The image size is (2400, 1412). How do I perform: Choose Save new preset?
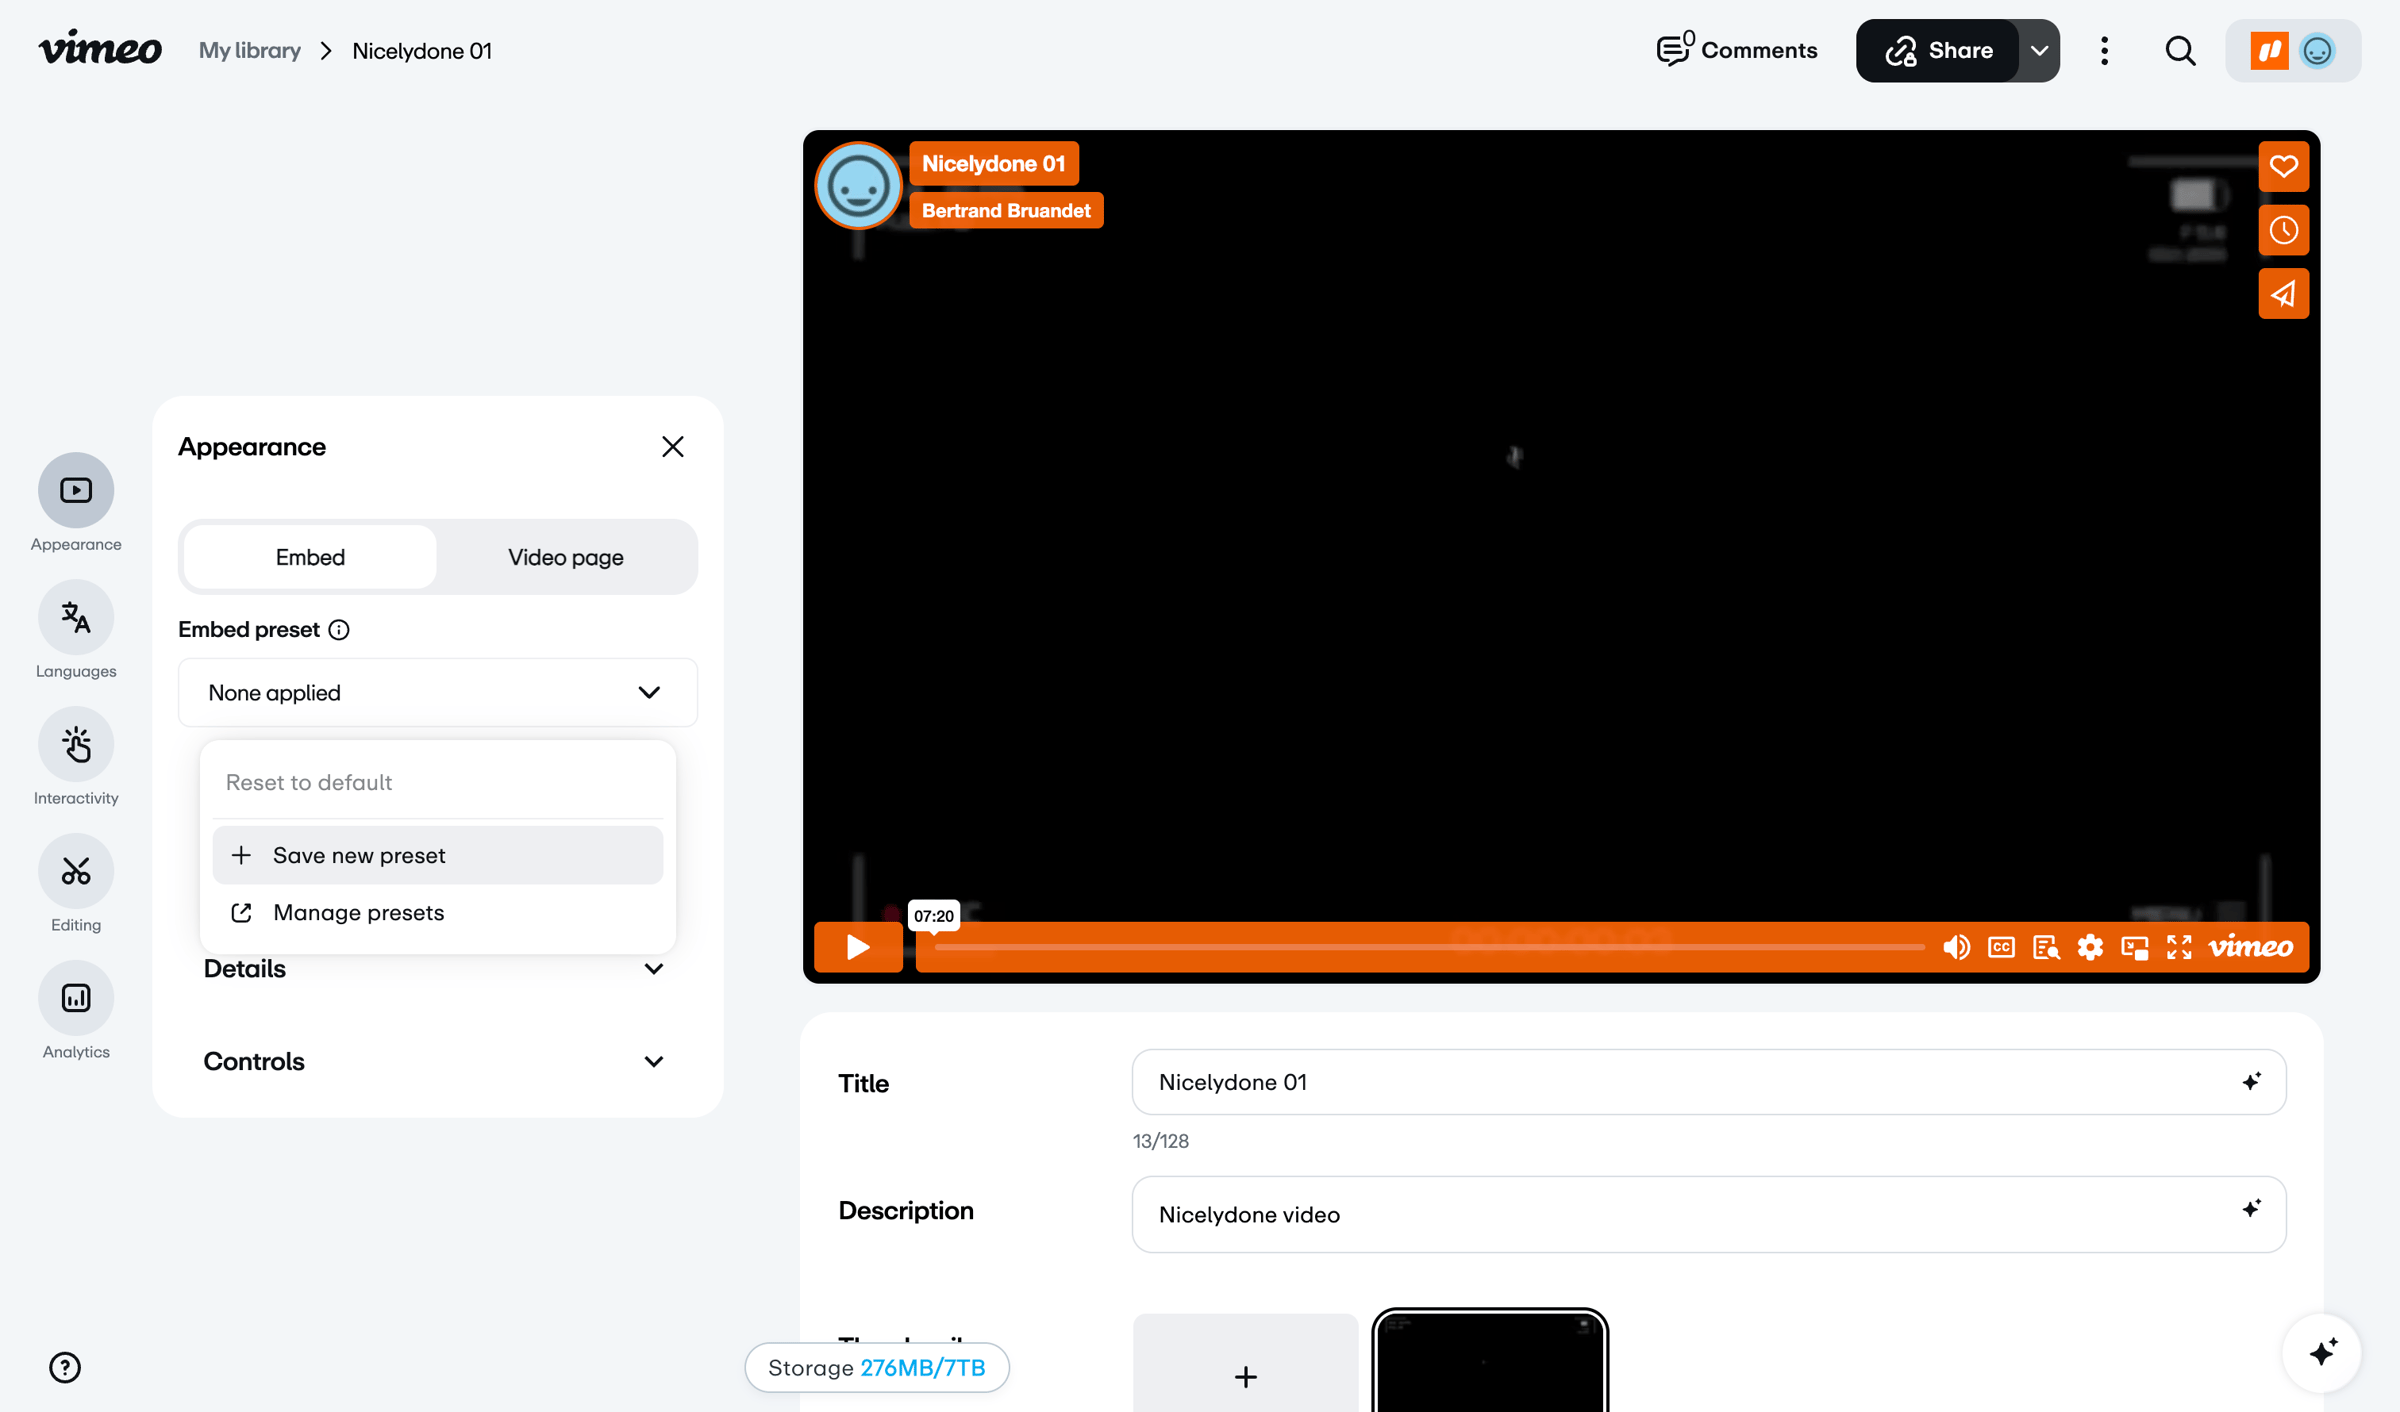pyautogui.click(x=438, y=855)
